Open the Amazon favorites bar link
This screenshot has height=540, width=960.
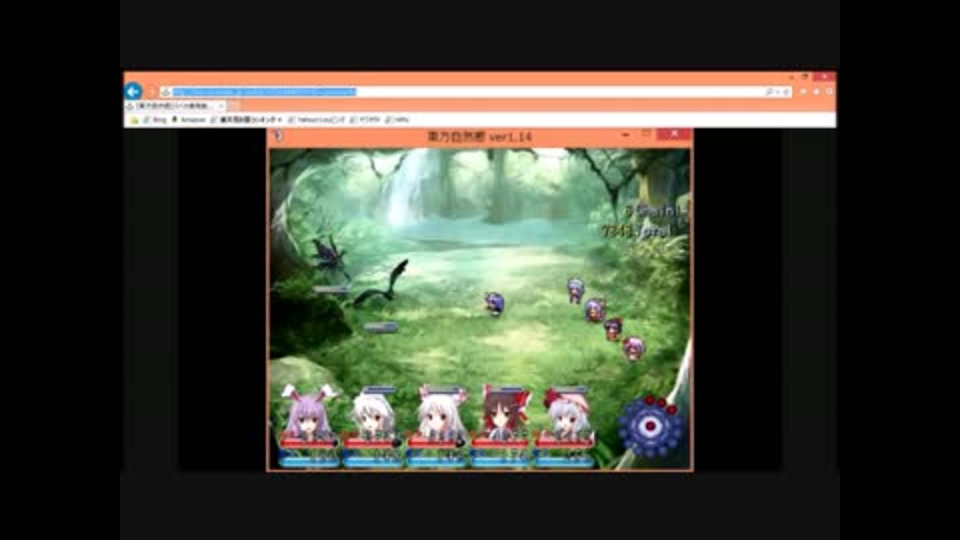tap(188, 120)
